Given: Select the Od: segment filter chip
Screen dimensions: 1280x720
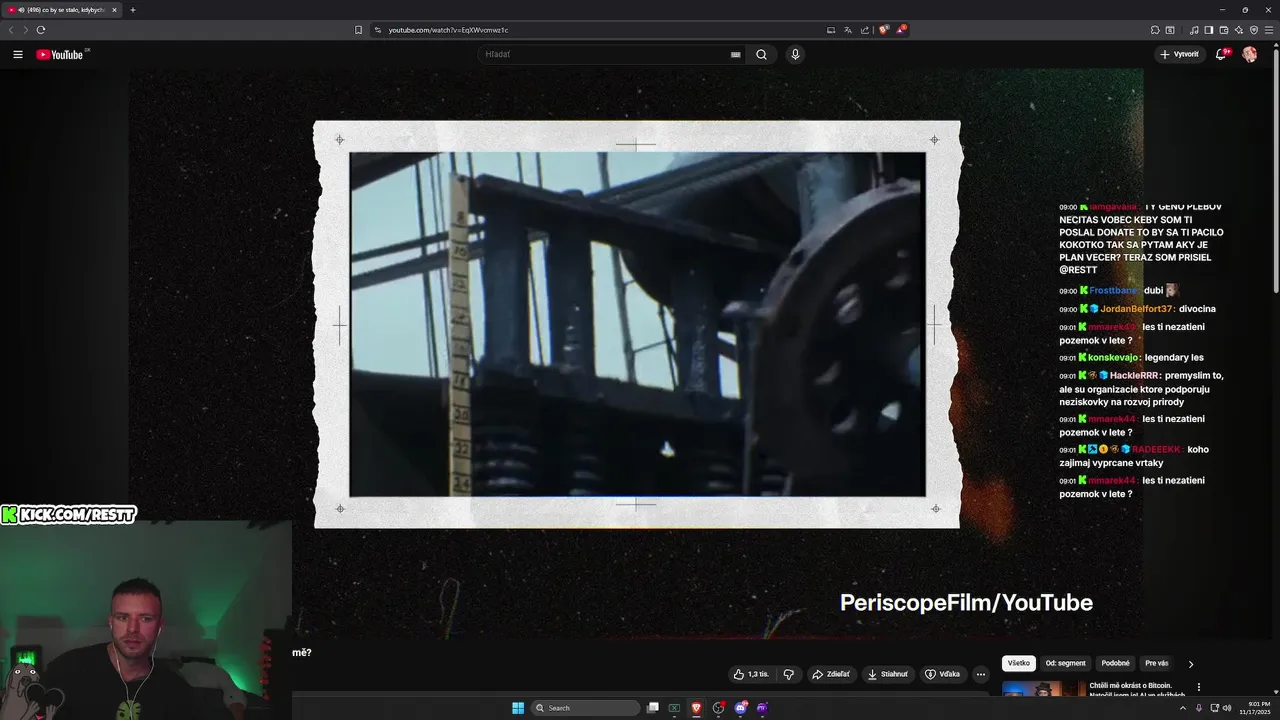Looking at the screenshot, I should coord(1065,663).
